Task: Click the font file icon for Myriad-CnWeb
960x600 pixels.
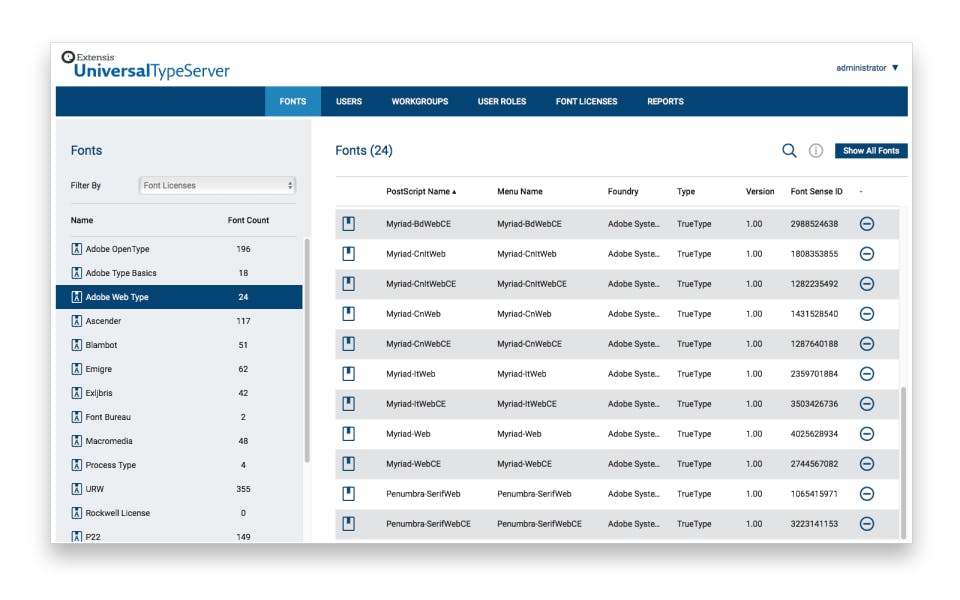Action: (348, 314)
